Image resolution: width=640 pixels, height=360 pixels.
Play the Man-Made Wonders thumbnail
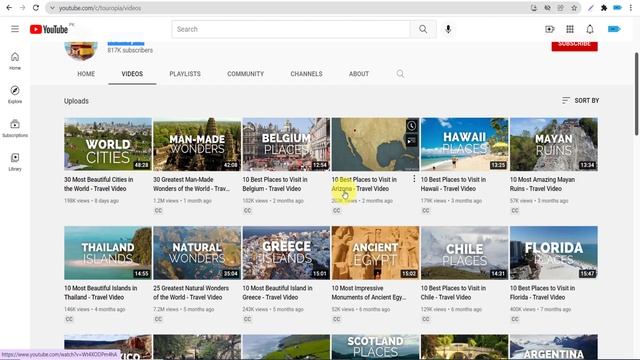(x=197, y=144)
